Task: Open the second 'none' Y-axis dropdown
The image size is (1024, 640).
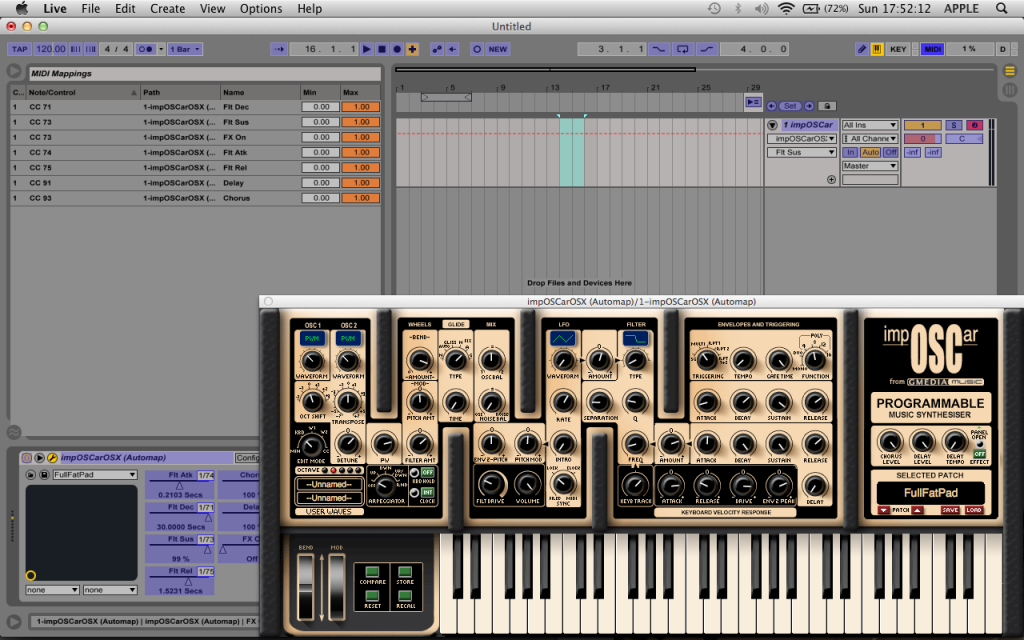Action: 110,590
